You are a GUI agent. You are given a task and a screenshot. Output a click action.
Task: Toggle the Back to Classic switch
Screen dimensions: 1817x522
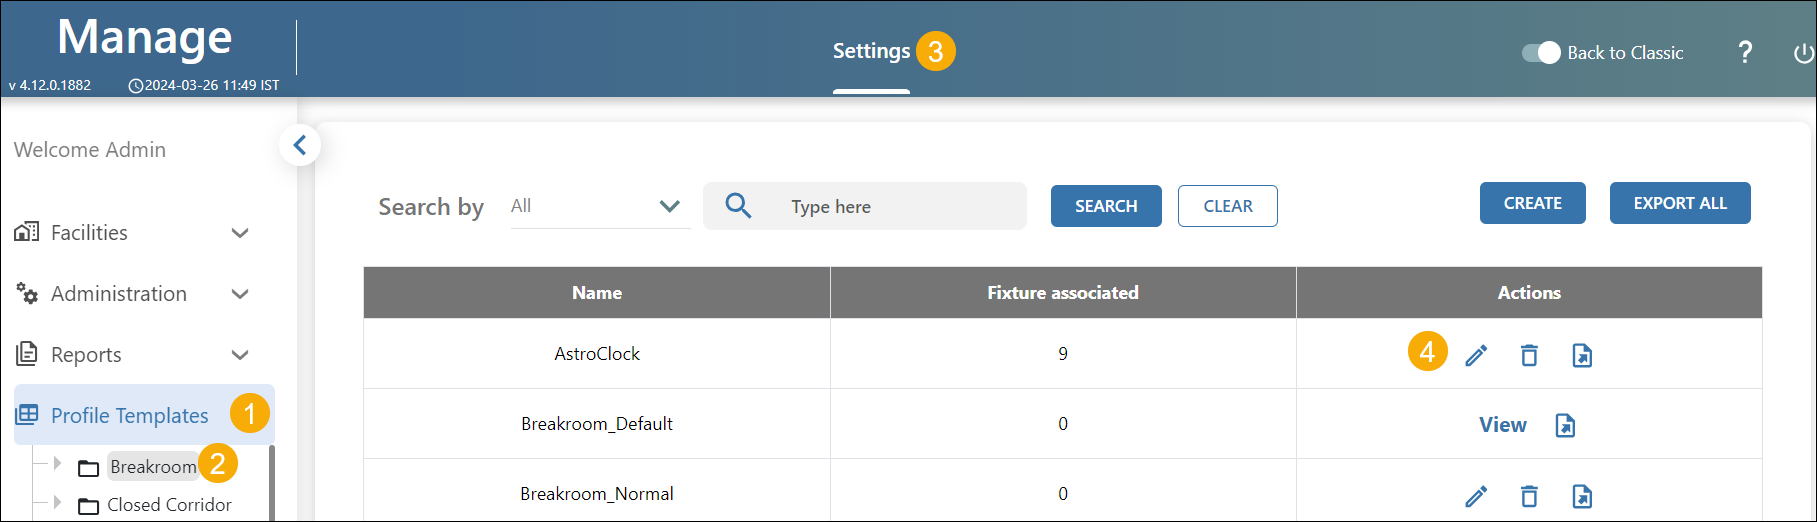tap(1541, 53)
